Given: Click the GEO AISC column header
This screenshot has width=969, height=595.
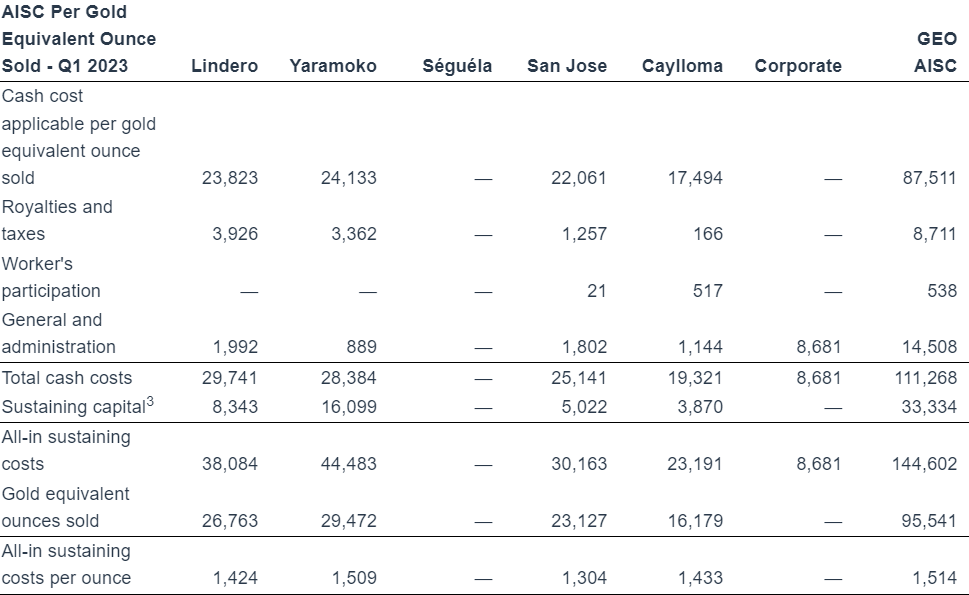Looking at the screenshot, I should click(x=936, y=53).
